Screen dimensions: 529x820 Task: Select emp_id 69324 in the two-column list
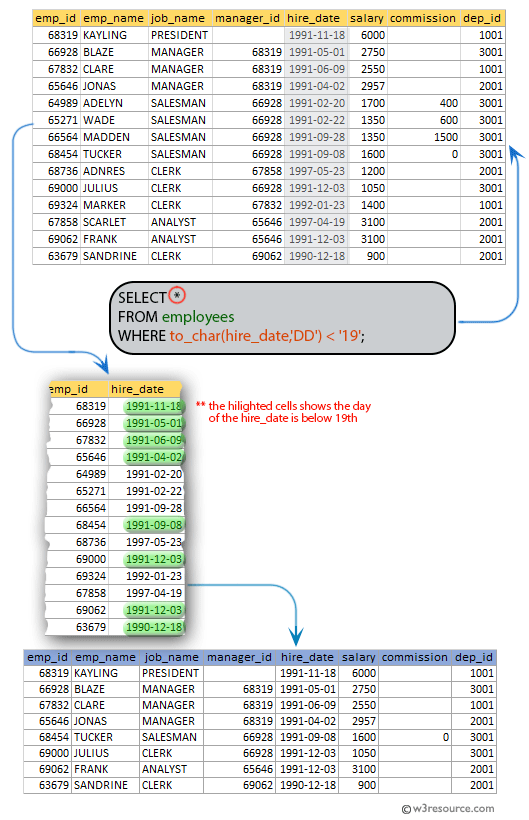click(x=91, y=576)
